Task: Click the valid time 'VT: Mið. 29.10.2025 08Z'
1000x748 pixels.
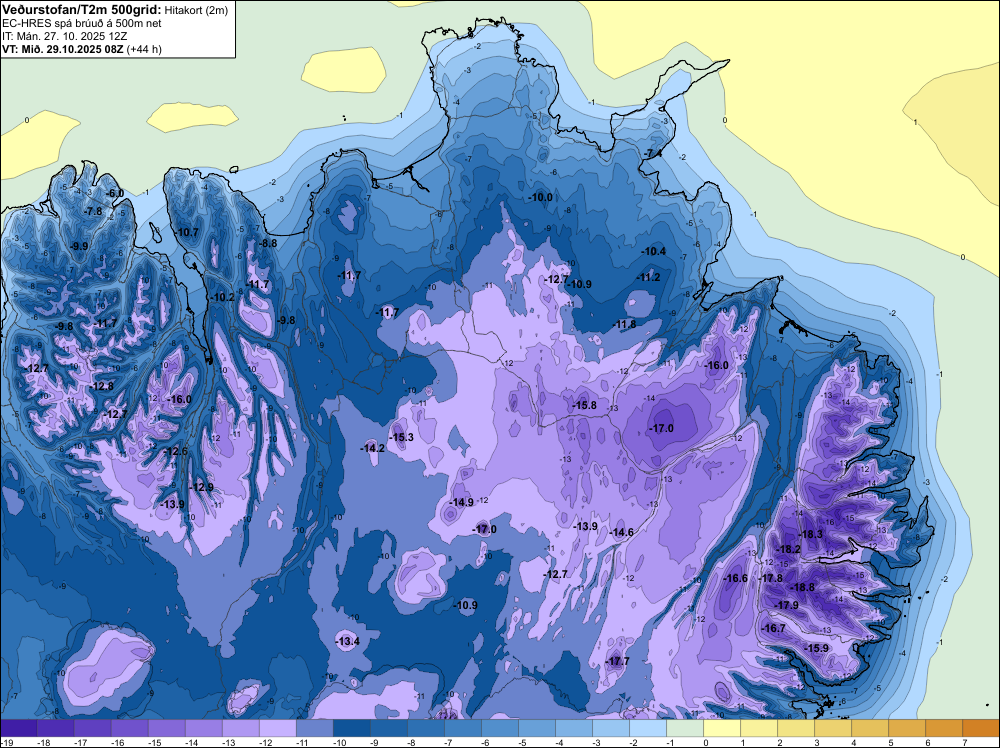Action: coord(63,49)
